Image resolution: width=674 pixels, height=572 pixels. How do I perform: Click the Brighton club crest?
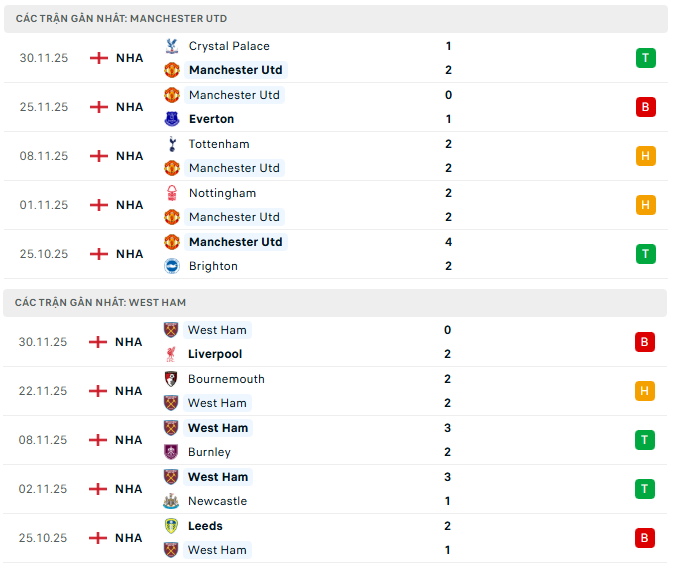click(x=171, y=266)
